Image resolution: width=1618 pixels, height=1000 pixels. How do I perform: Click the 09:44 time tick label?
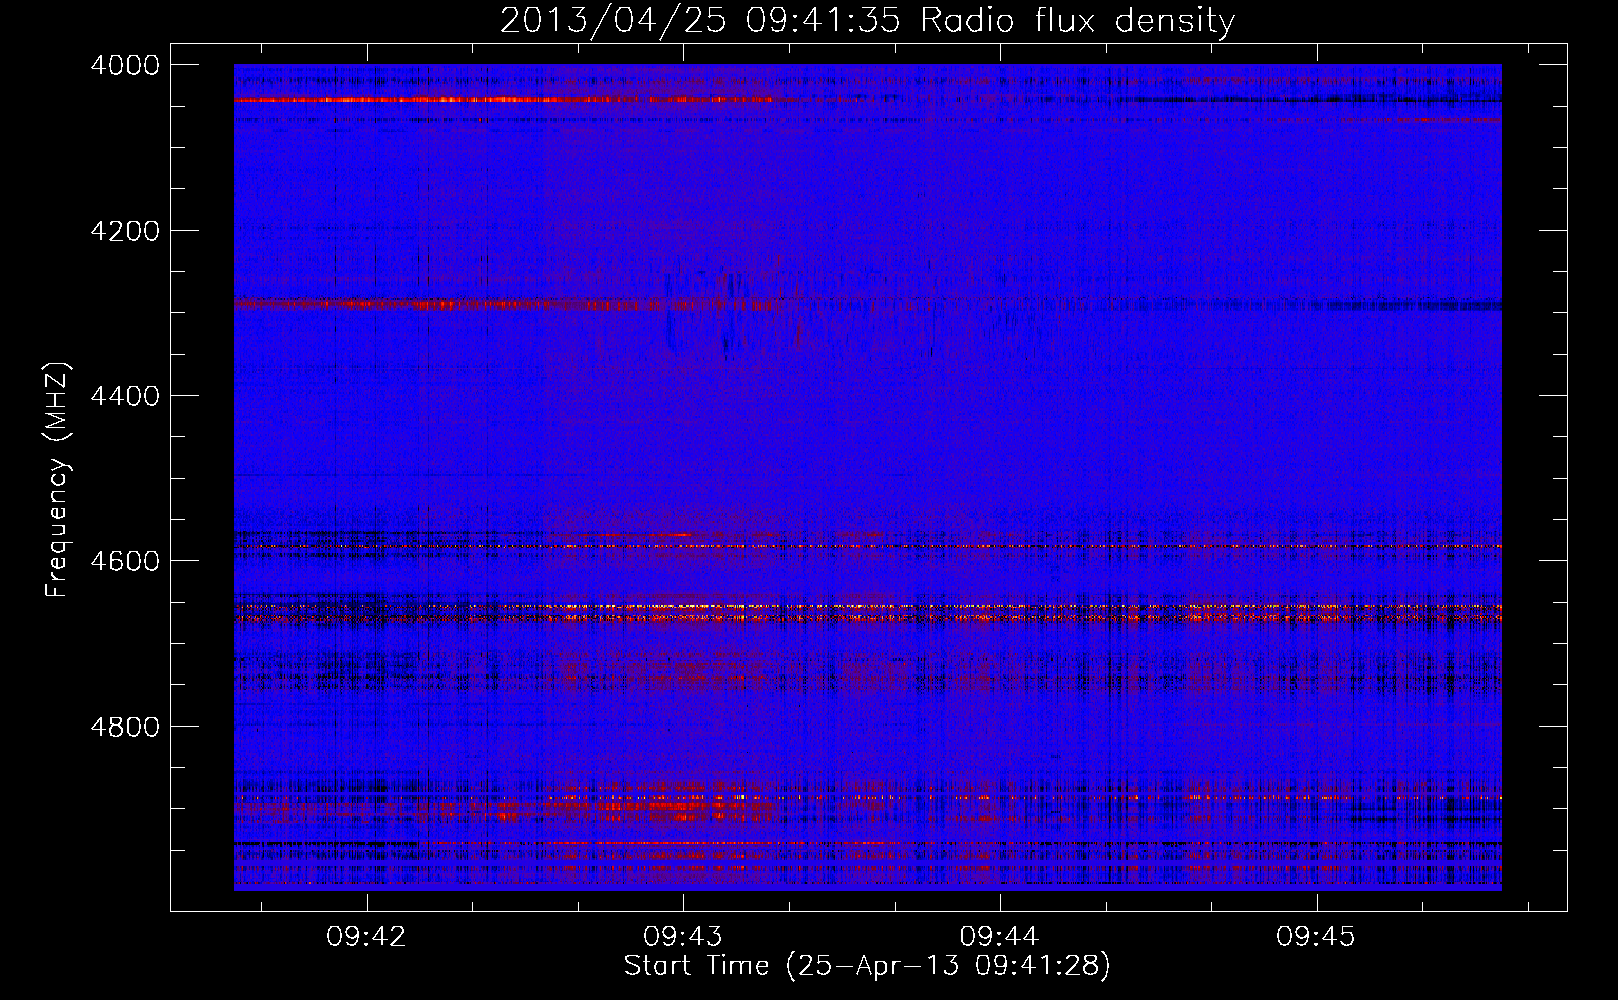click(x=1000, y=937)
